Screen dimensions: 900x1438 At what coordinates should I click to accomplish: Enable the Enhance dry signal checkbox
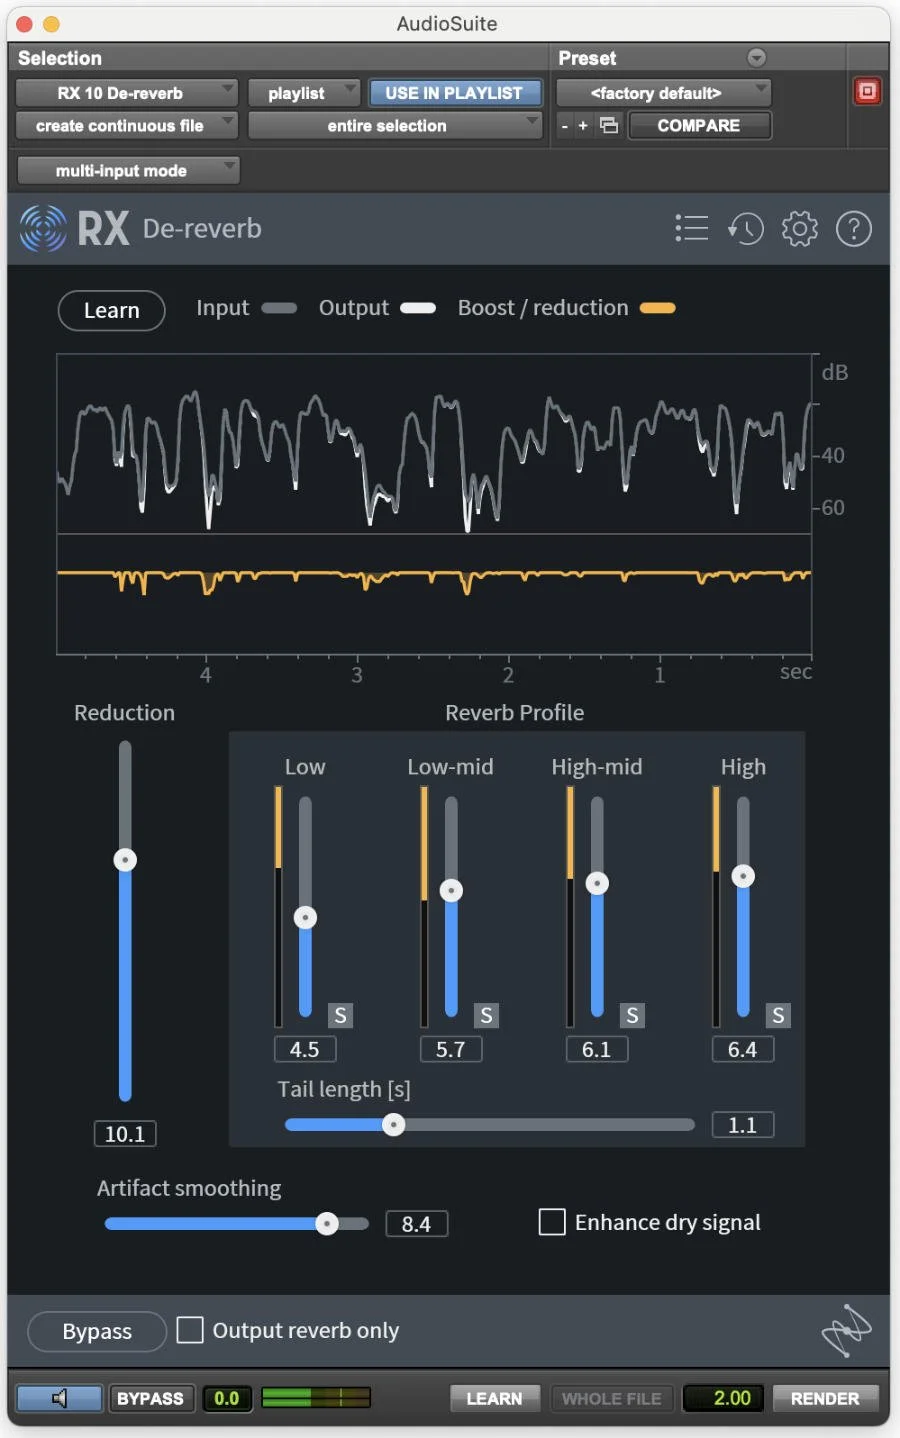coord(552,1222)
